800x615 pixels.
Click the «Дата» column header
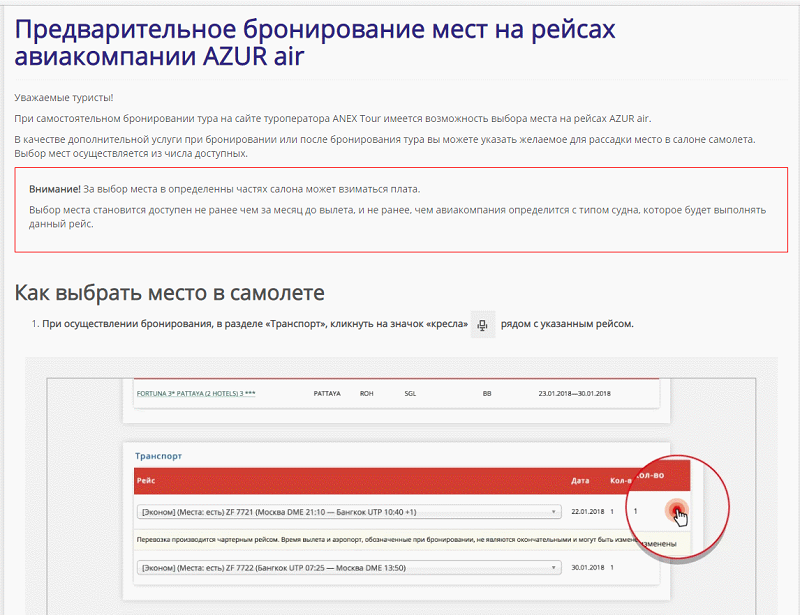(580, 481)
